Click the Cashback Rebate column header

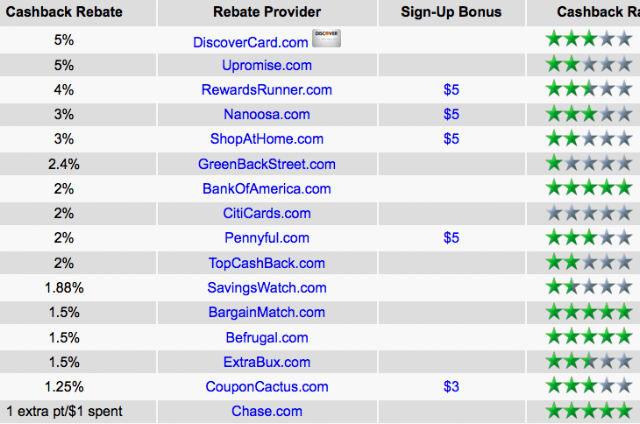(64, 12)
